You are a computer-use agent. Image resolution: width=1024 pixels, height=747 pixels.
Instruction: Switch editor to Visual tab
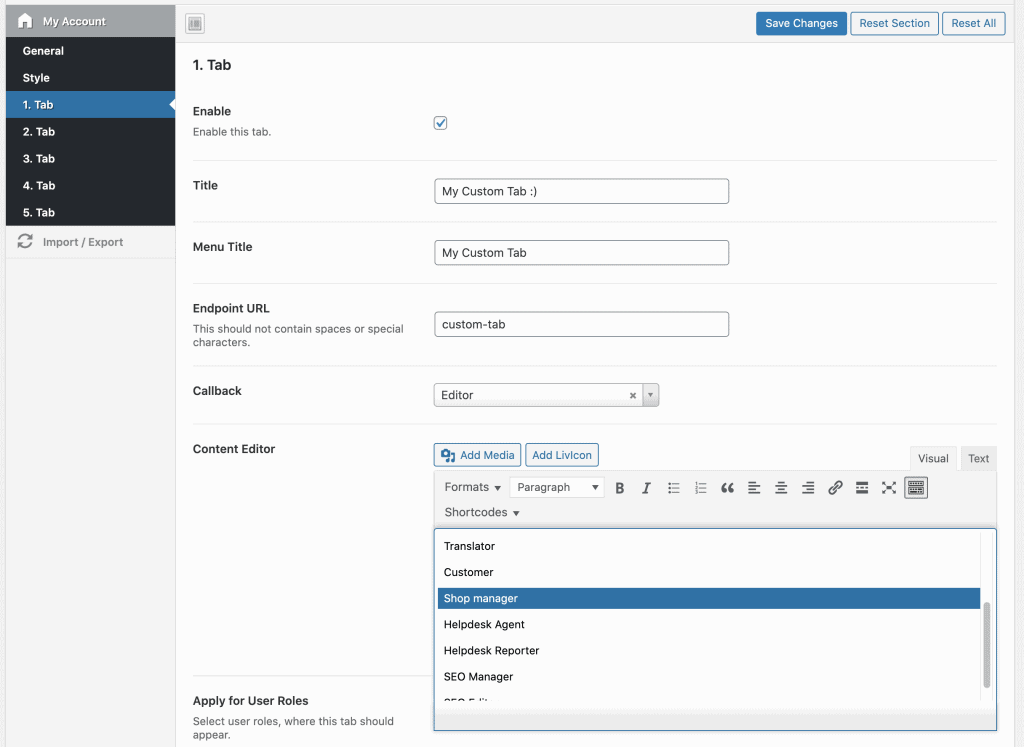[x=933, y=458]
